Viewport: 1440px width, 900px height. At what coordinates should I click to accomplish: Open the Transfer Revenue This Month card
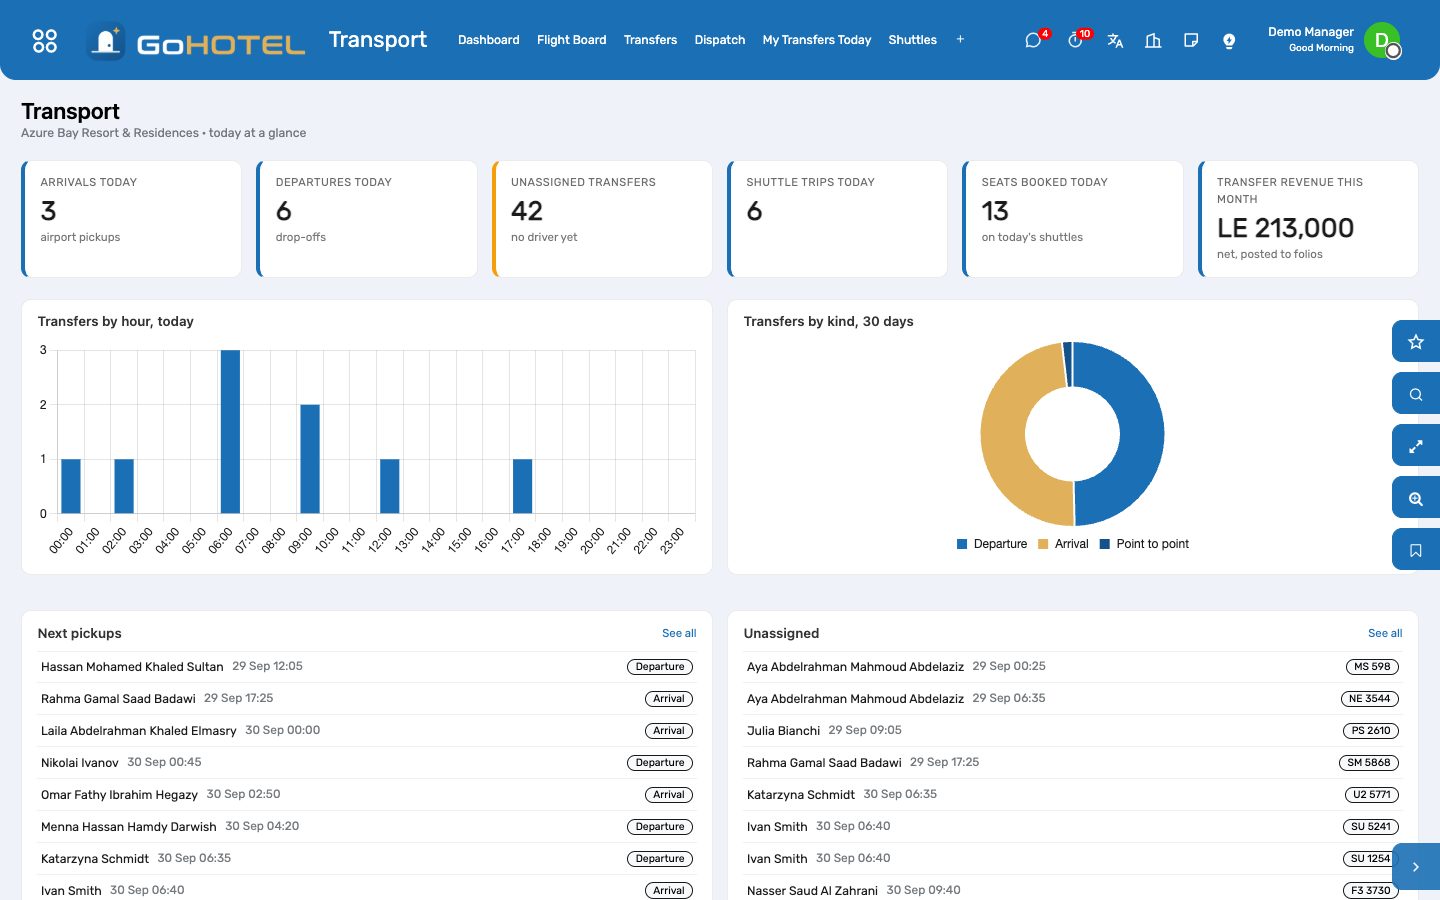[1308, 219]
